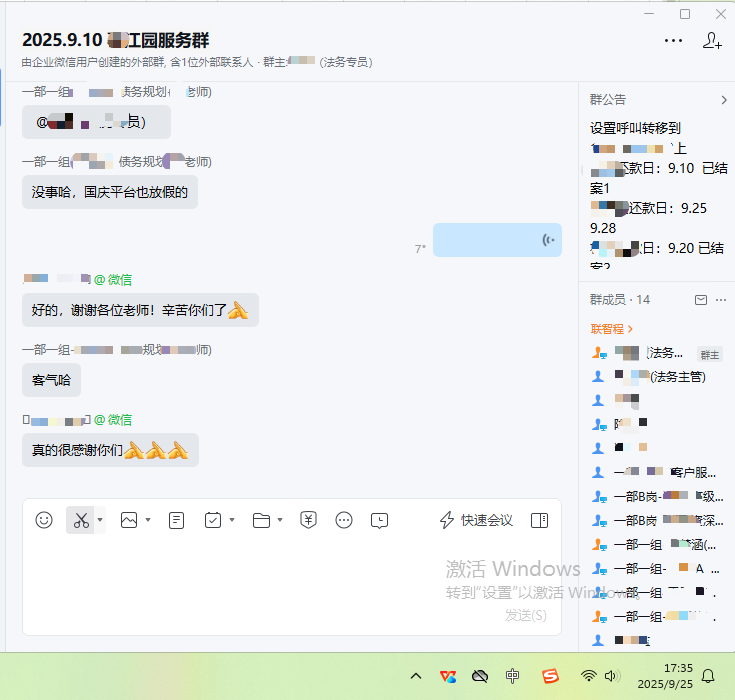Click the volume speaker tray icon

611,676
